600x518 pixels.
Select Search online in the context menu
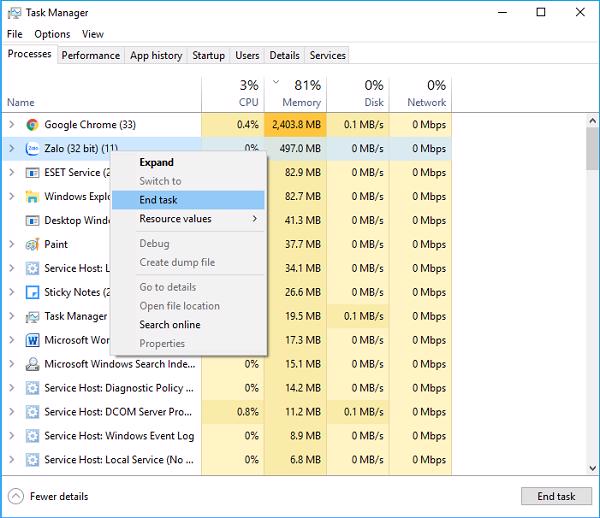[188, 325]
